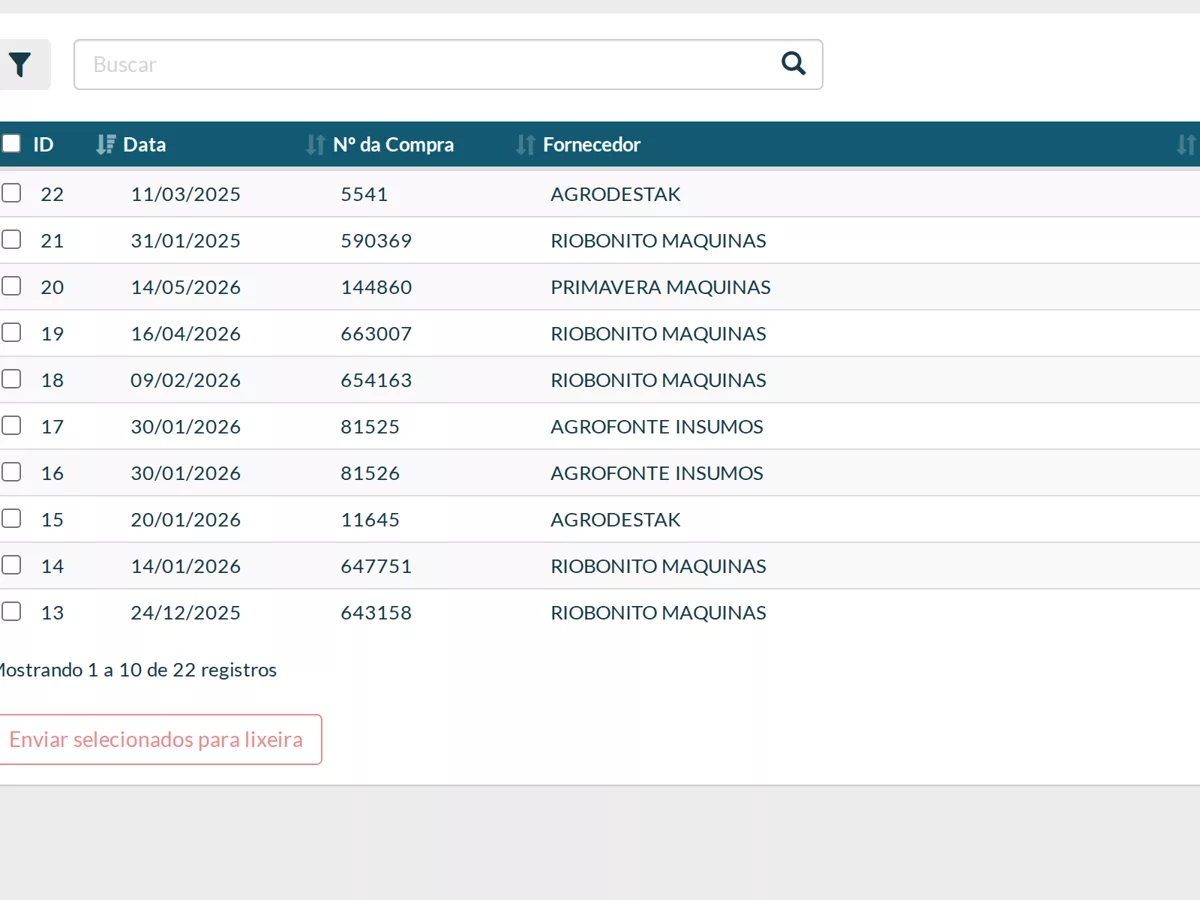Mark the checkbox for record ID 17
This screenshot has height=900, width=1200.
point(11,425)
